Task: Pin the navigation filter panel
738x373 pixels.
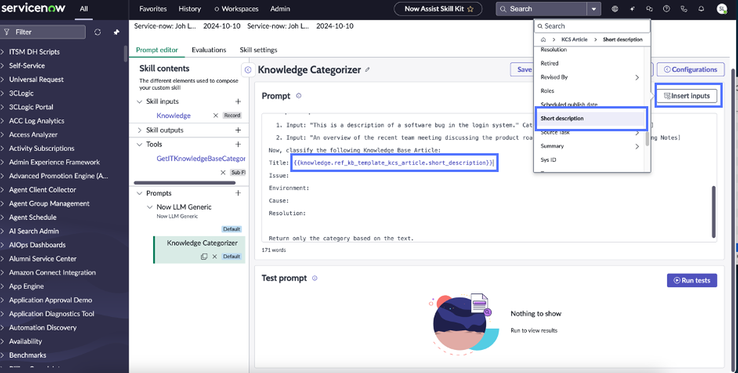Action: coord(116,32)
